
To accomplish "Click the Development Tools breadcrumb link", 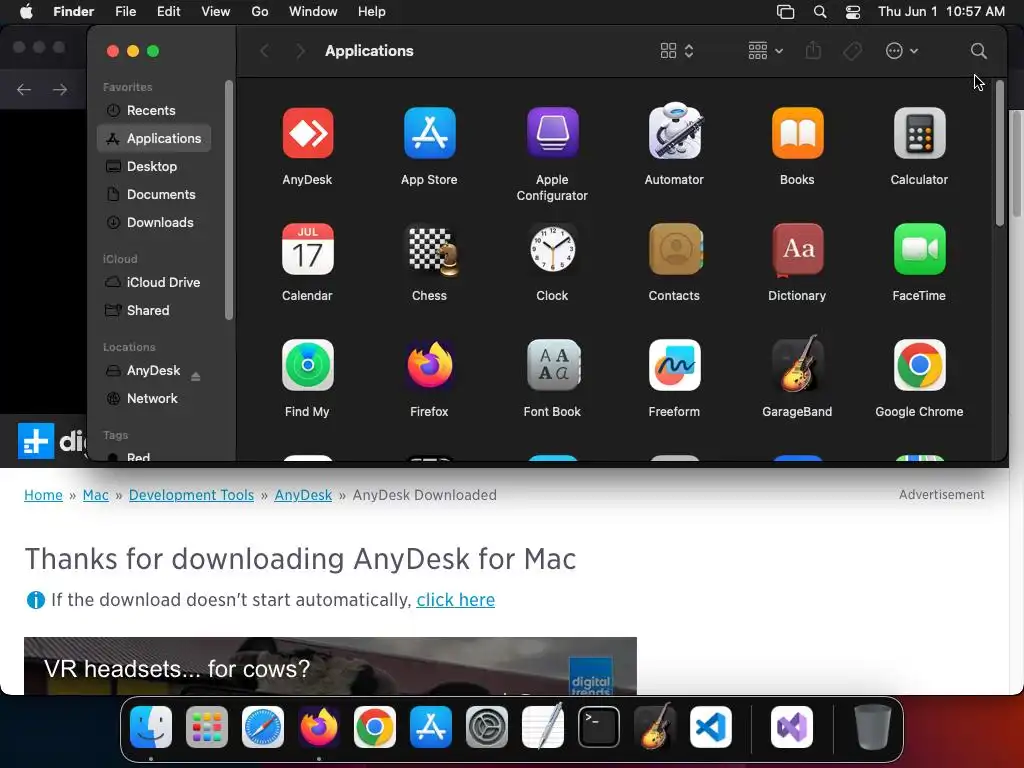I will click(191, 495).
